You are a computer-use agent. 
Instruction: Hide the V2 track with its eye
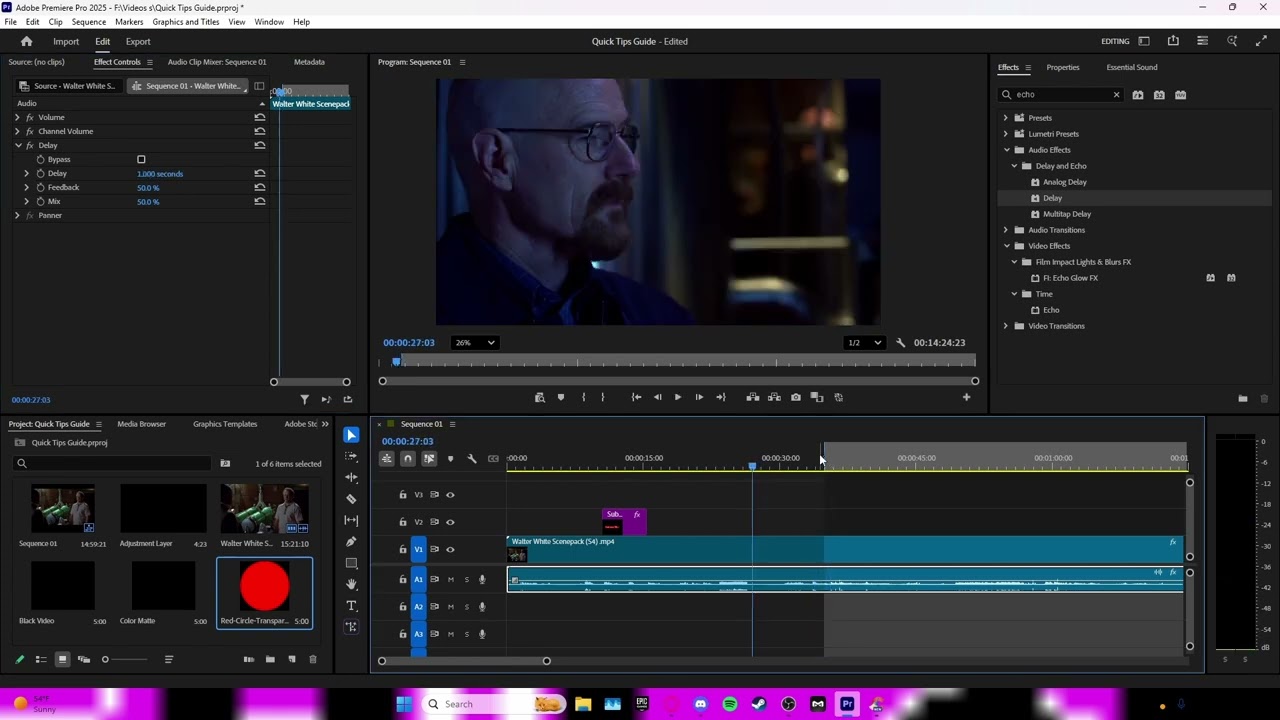coord(450,522)
